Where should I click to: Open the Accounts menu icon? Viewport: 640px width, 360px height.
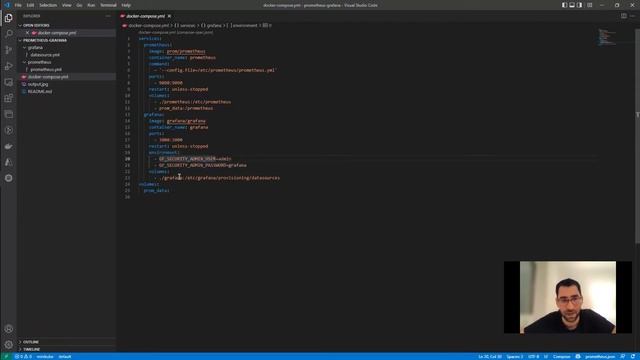9,329
